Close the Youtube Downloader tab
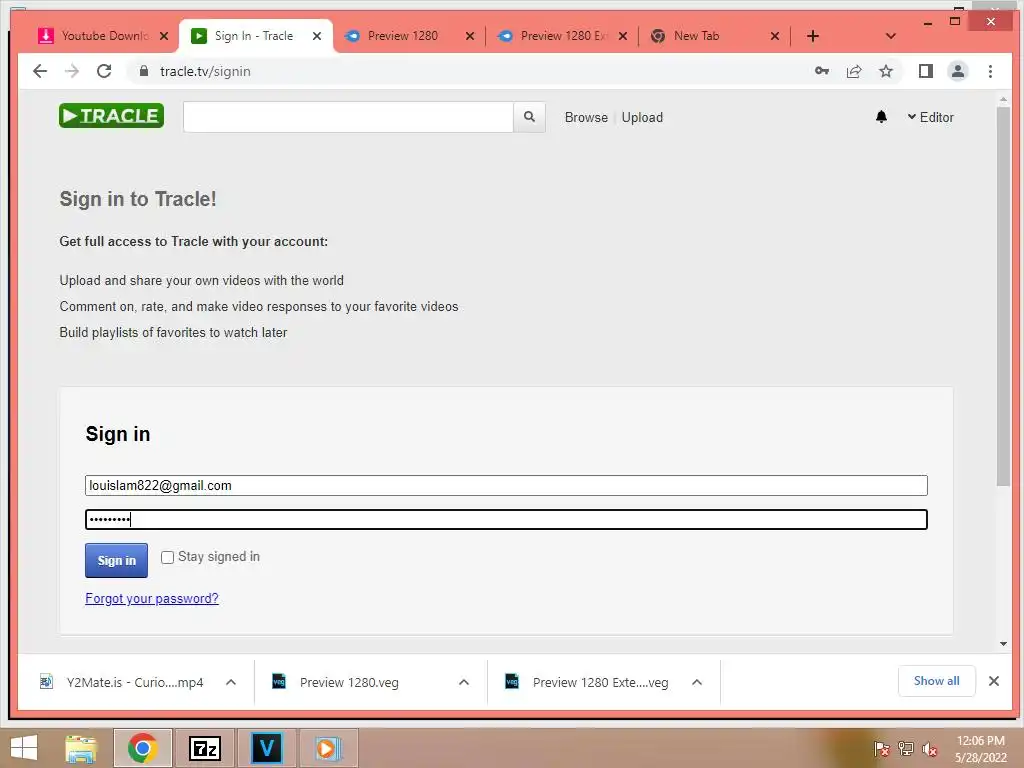The width and height of the screenshot is (1024, 768). (x=164, y=36)
